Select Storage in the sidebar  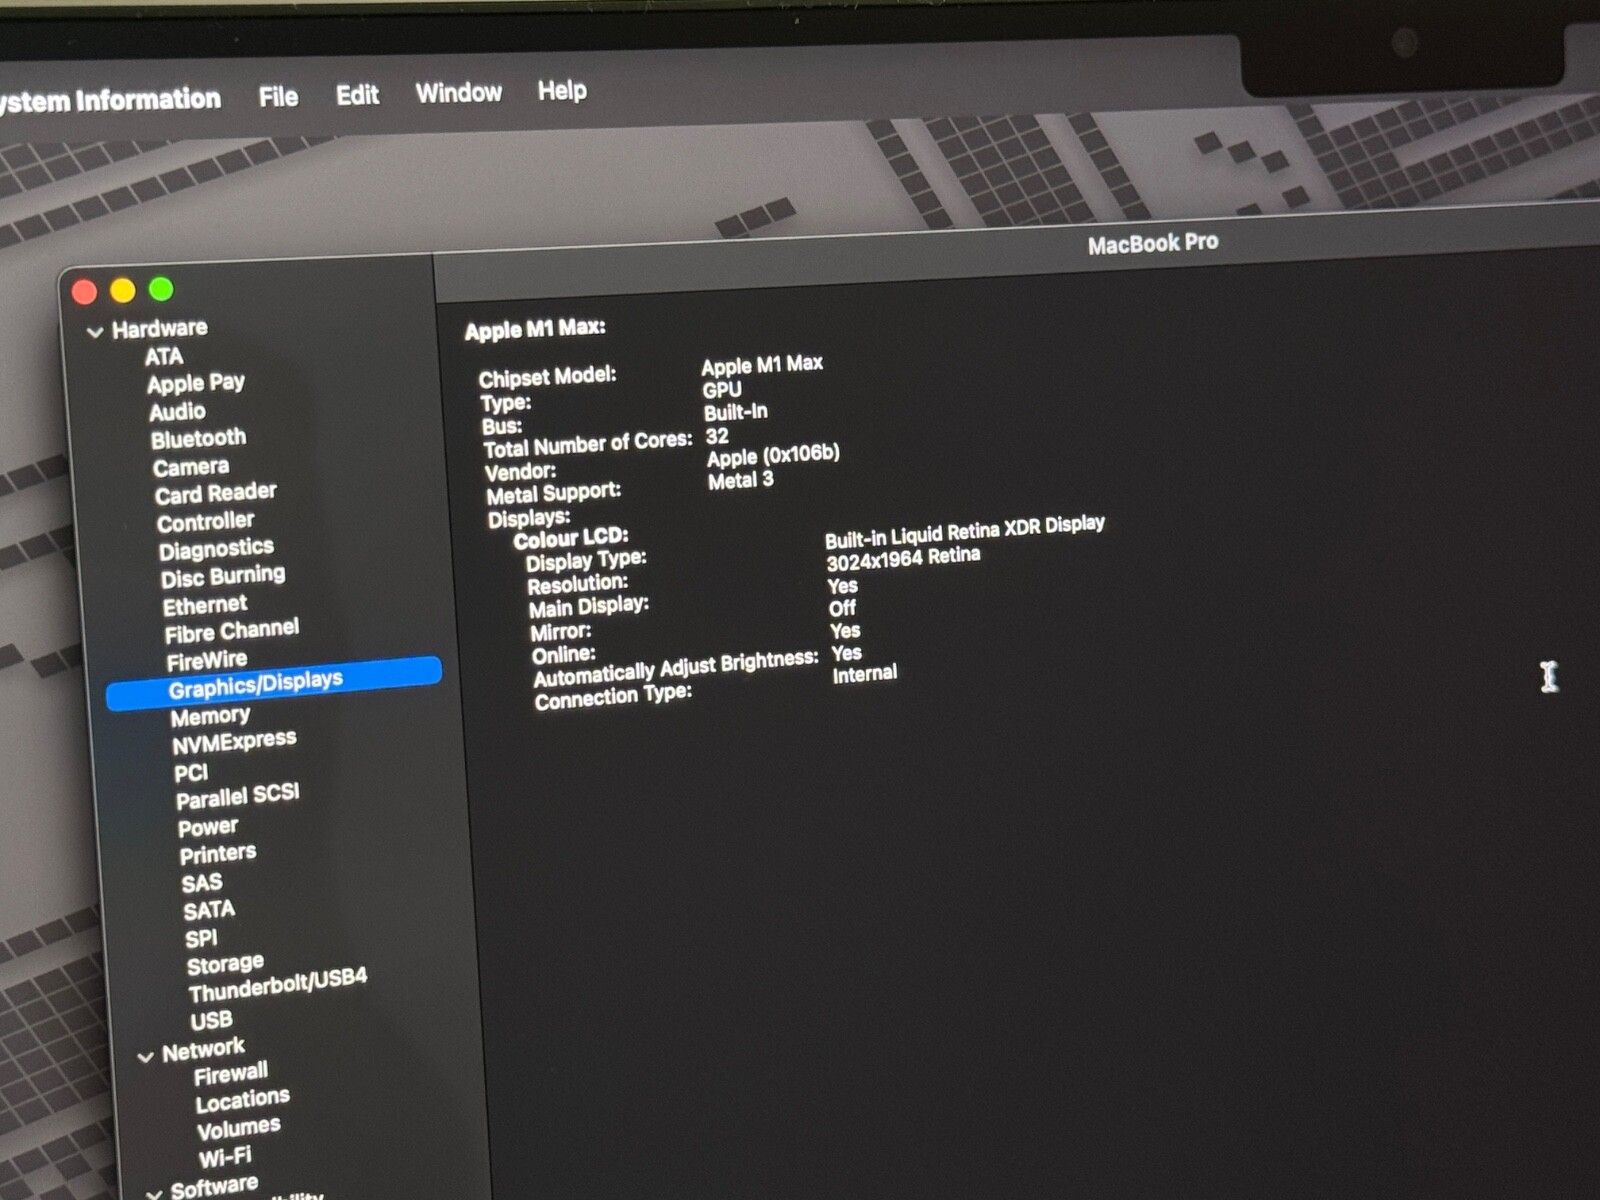tap(225, 965)
